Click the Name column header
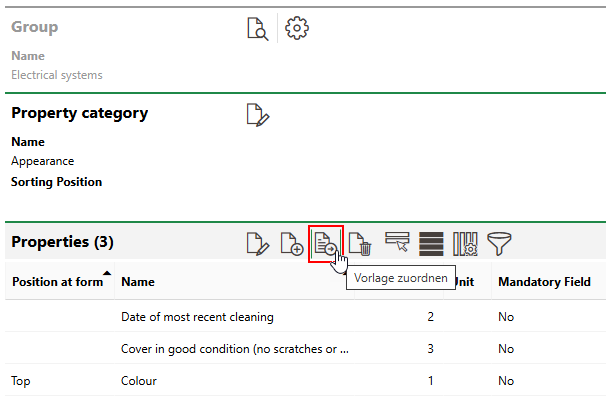 point(137,282)
